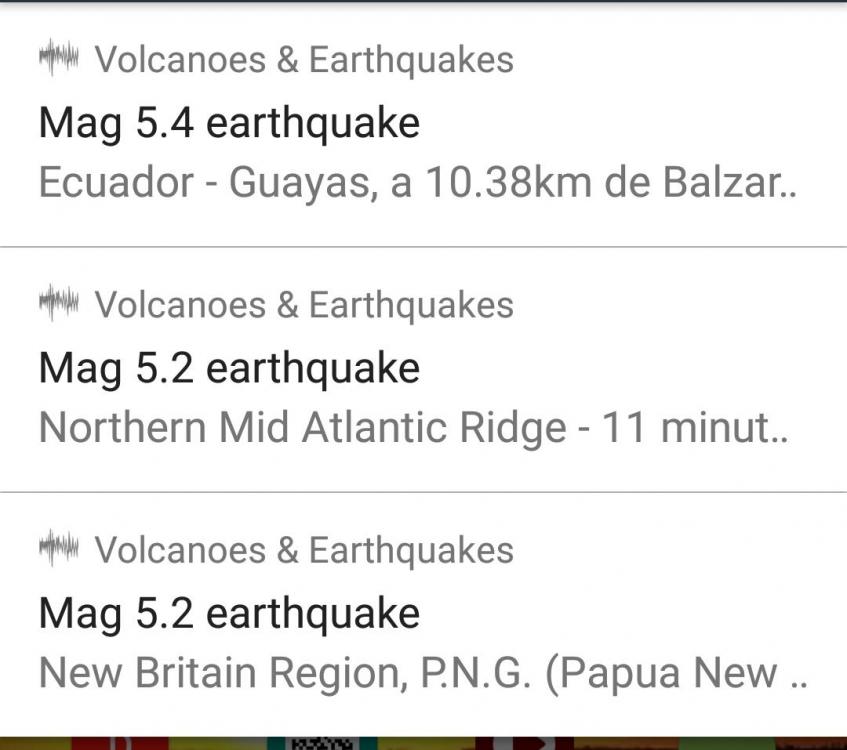Image resolution: width=847 pixels, height=750 pixels.
Task: Select Volcanoes & Earthquakes label above Mid Atlantic alert
Action: click(303, 305)
